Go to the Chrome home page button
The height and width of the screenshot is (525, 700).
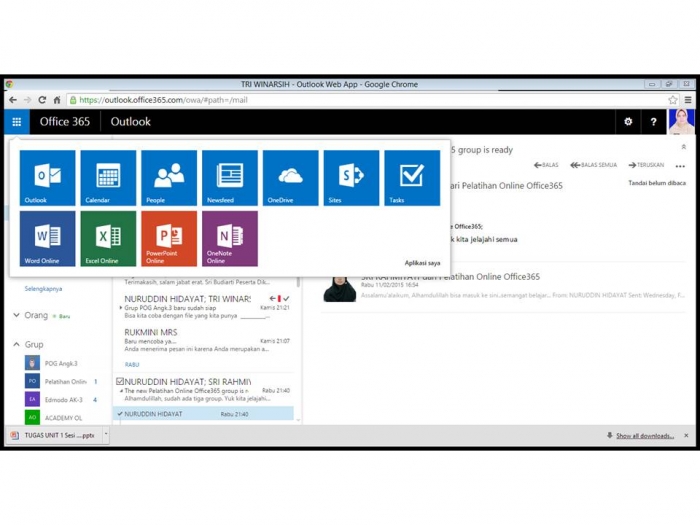[57, 100]
